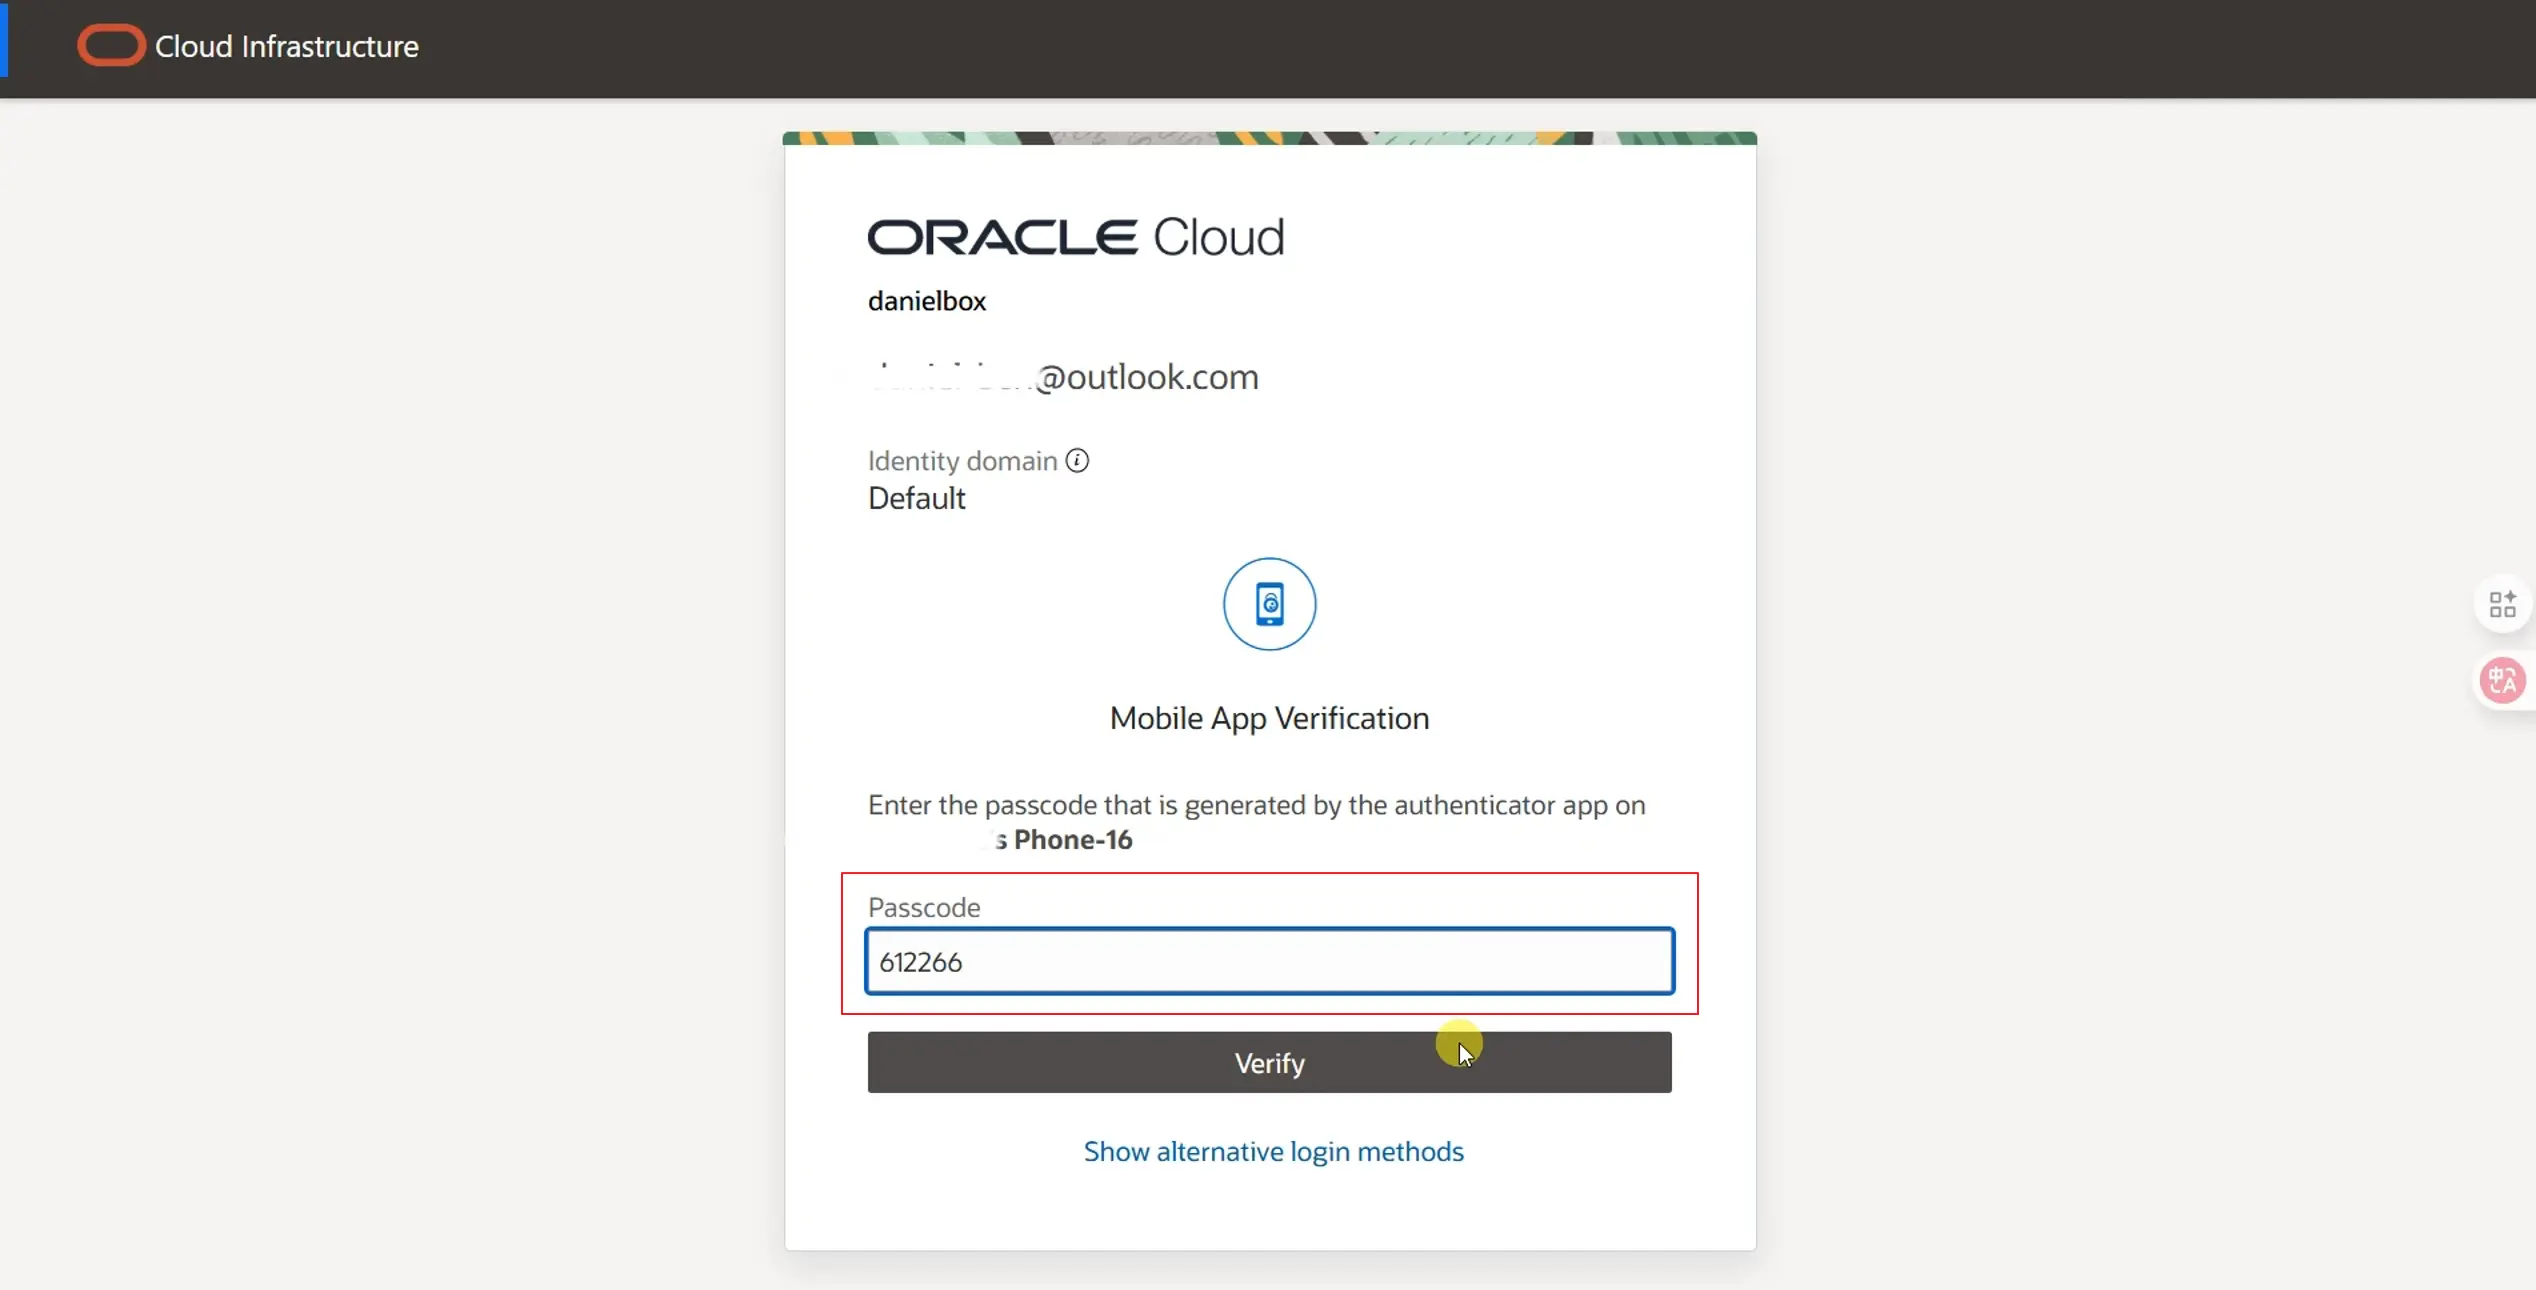Click the 'Enter the passcode' instruction text
This screenshot has width=2536, height=1290.
pyautogui.click(x=1256, y=805)
